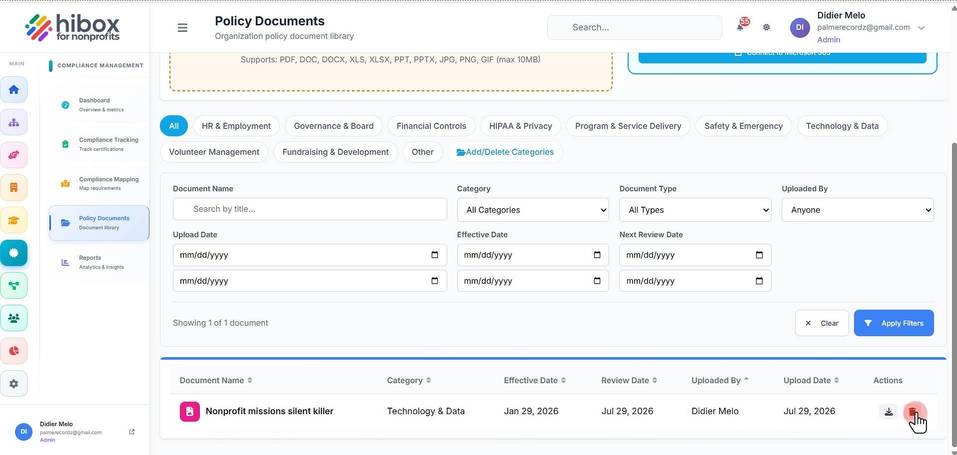Sort by Uploaded By column header
Screen dimensions: 957x455
pos(720,380)
